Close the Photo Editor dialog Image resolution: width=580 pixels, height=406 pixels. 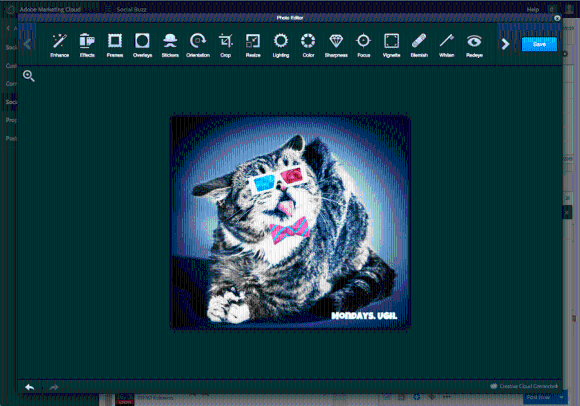(x=557, y=18)
